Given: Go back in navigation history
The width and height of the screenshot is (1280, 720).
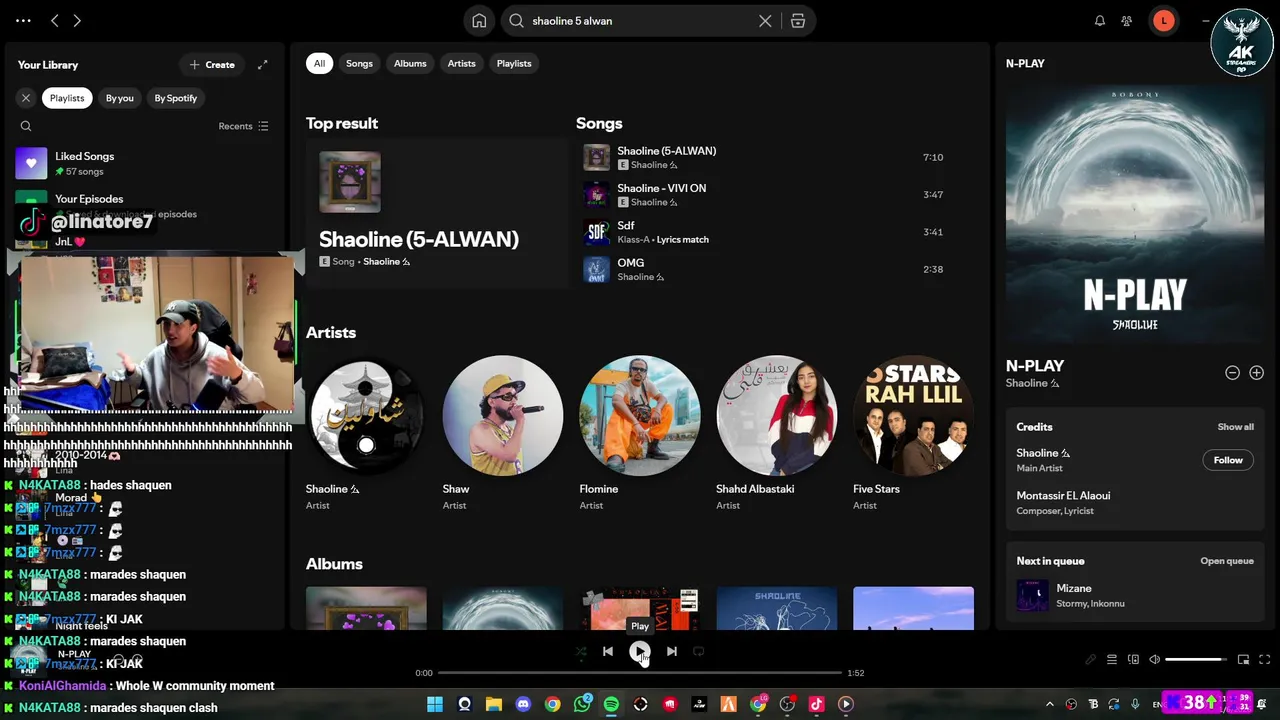Looking at the screenshot, I should pyautogui.click(x=55, y=21).
